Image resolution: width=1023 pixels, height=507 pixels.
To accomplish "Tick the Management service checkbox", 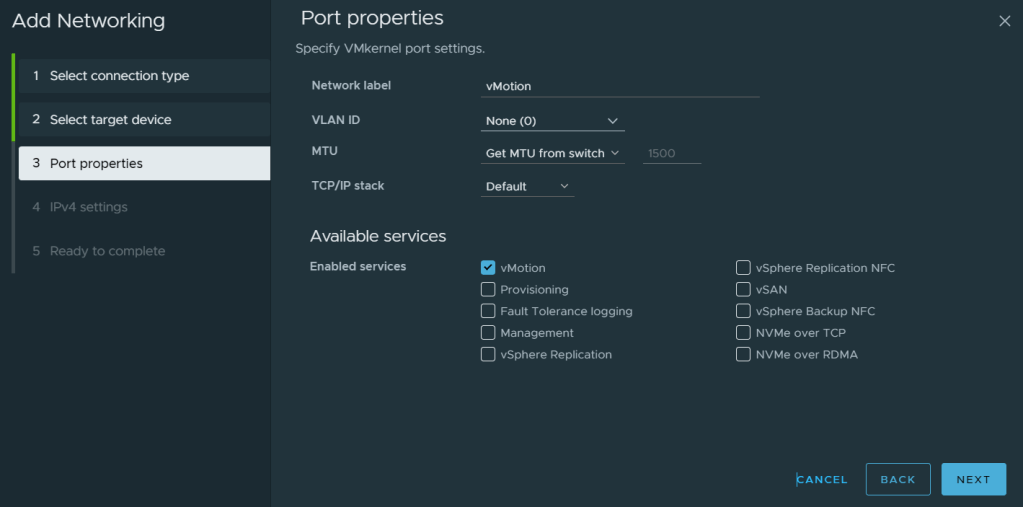I will pyautogui.click(x=488, y=333).
